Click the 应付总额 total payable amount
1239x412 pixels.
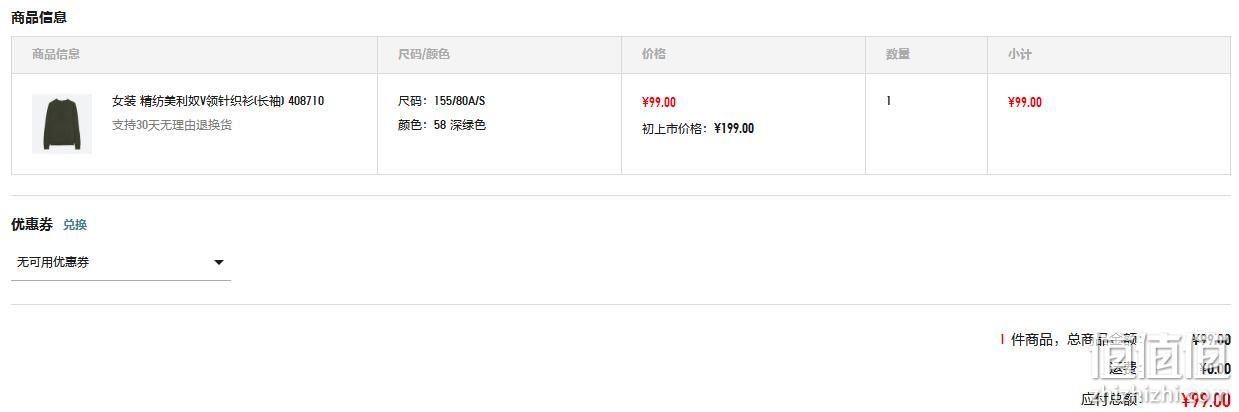[x=1206, y=400]
